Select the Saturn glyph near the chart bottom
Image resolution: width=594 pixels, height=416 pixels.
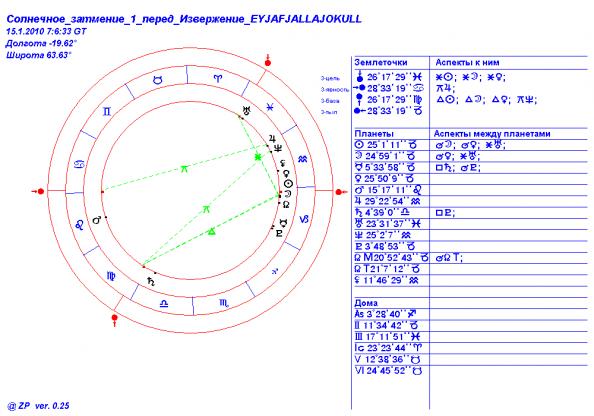[x=151, y=281]
